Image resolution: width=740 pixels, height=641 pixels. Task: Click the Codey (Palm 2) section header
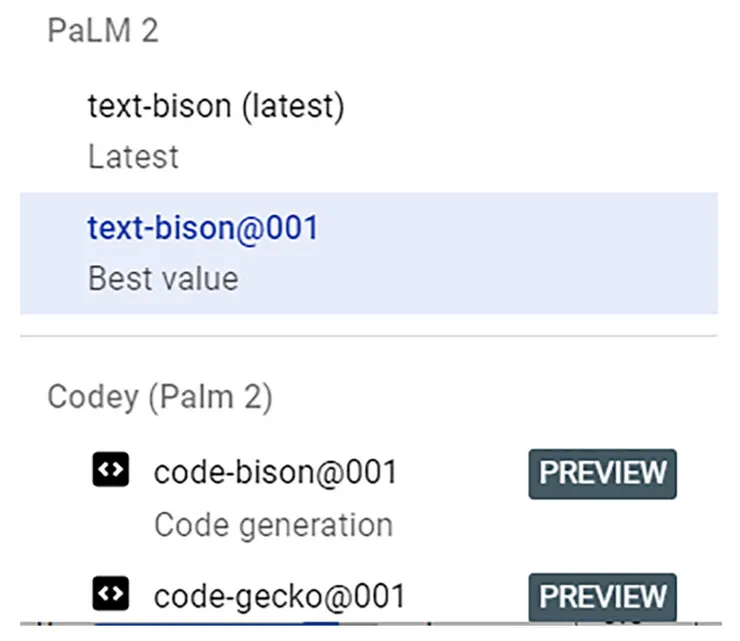click(x=160, y=397)
